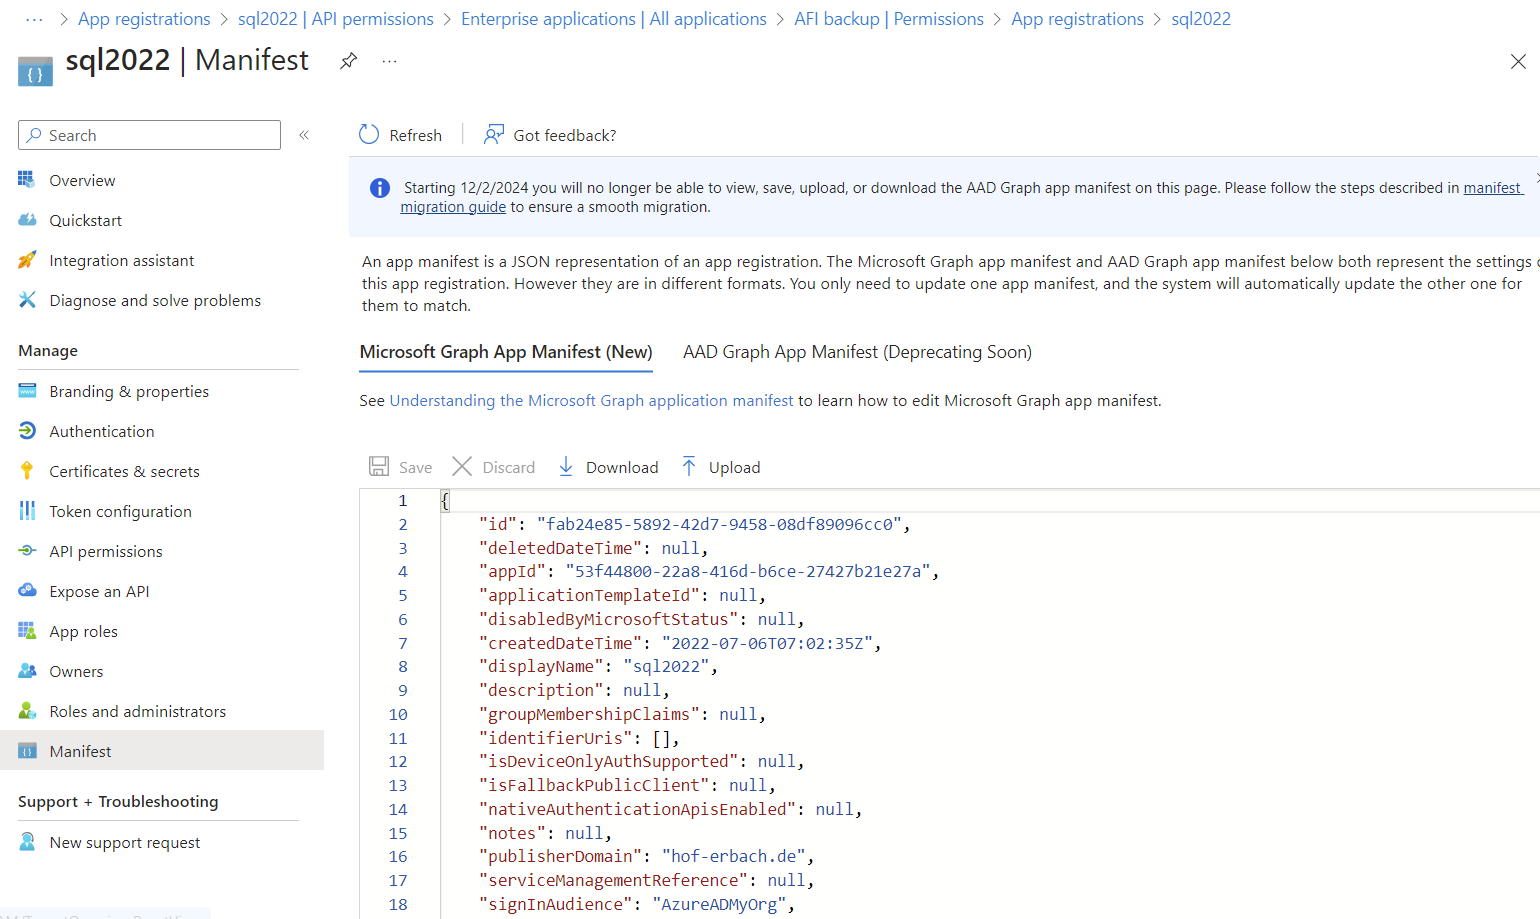
Task: Collapse the sidebar with double chevron
Action: click(x=304, y=135)
